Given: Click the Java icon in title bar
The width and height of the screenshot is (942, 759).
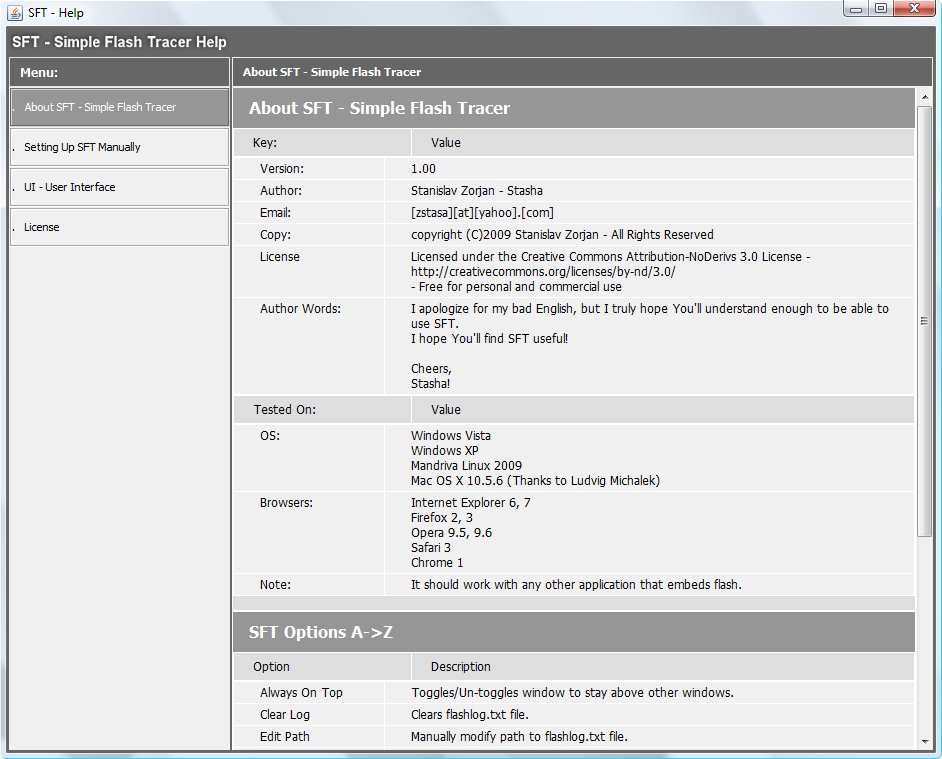Looking at the screenshot, I should (15, 13).
